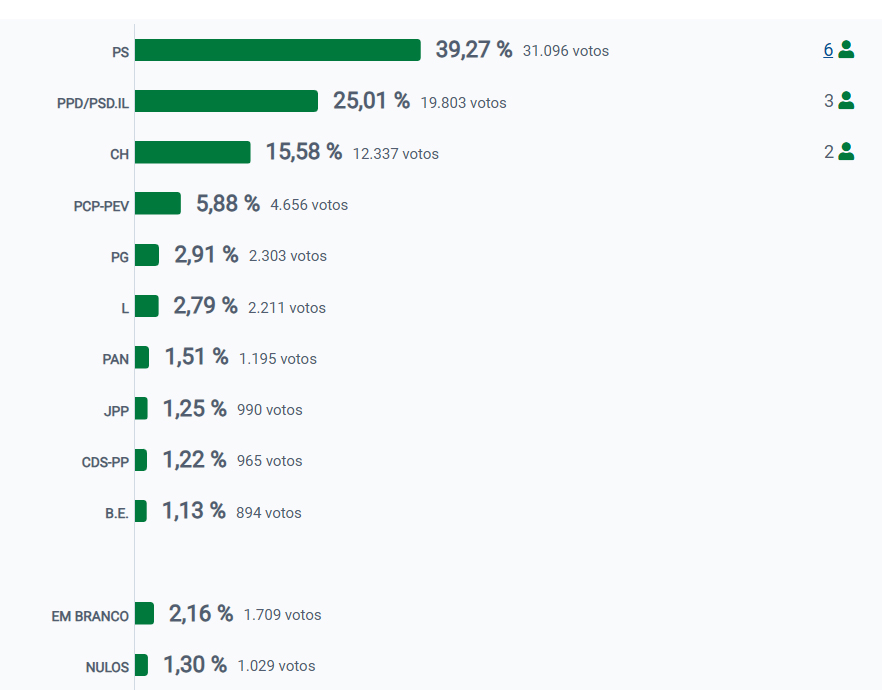This screenshot has width=882, height=690.
Task: Click the seat count '2' for CH
Action: (x=828, y=152)
